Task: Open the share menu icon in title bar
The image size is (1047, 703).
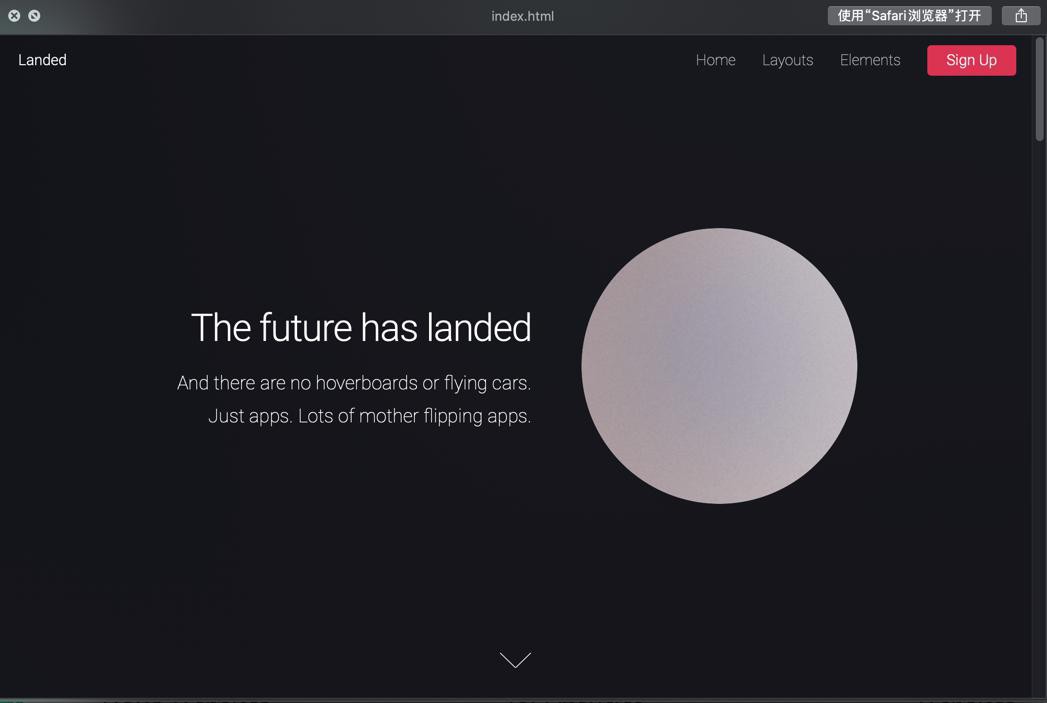Action: [1021, 15]
